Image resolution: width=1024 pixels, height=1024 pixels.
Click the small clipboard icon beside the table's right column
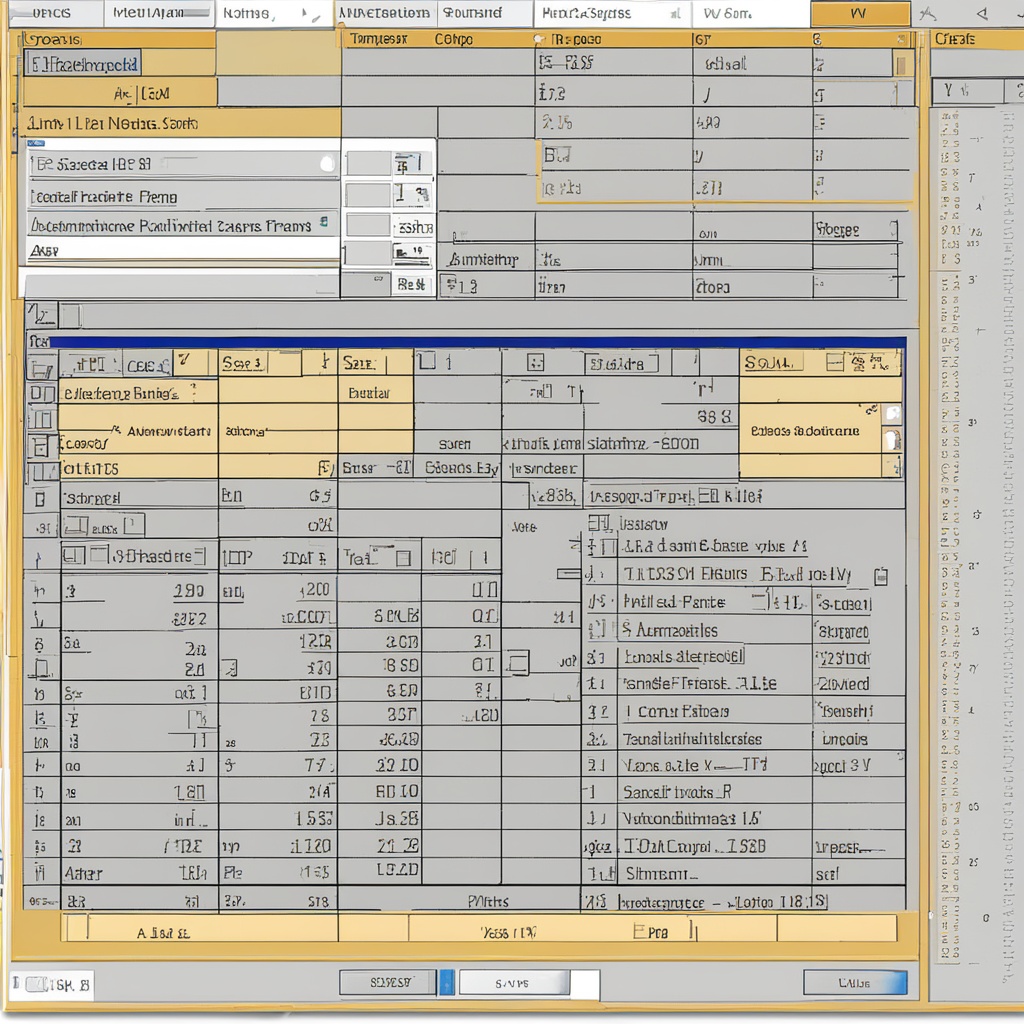[x=880, y=576]
